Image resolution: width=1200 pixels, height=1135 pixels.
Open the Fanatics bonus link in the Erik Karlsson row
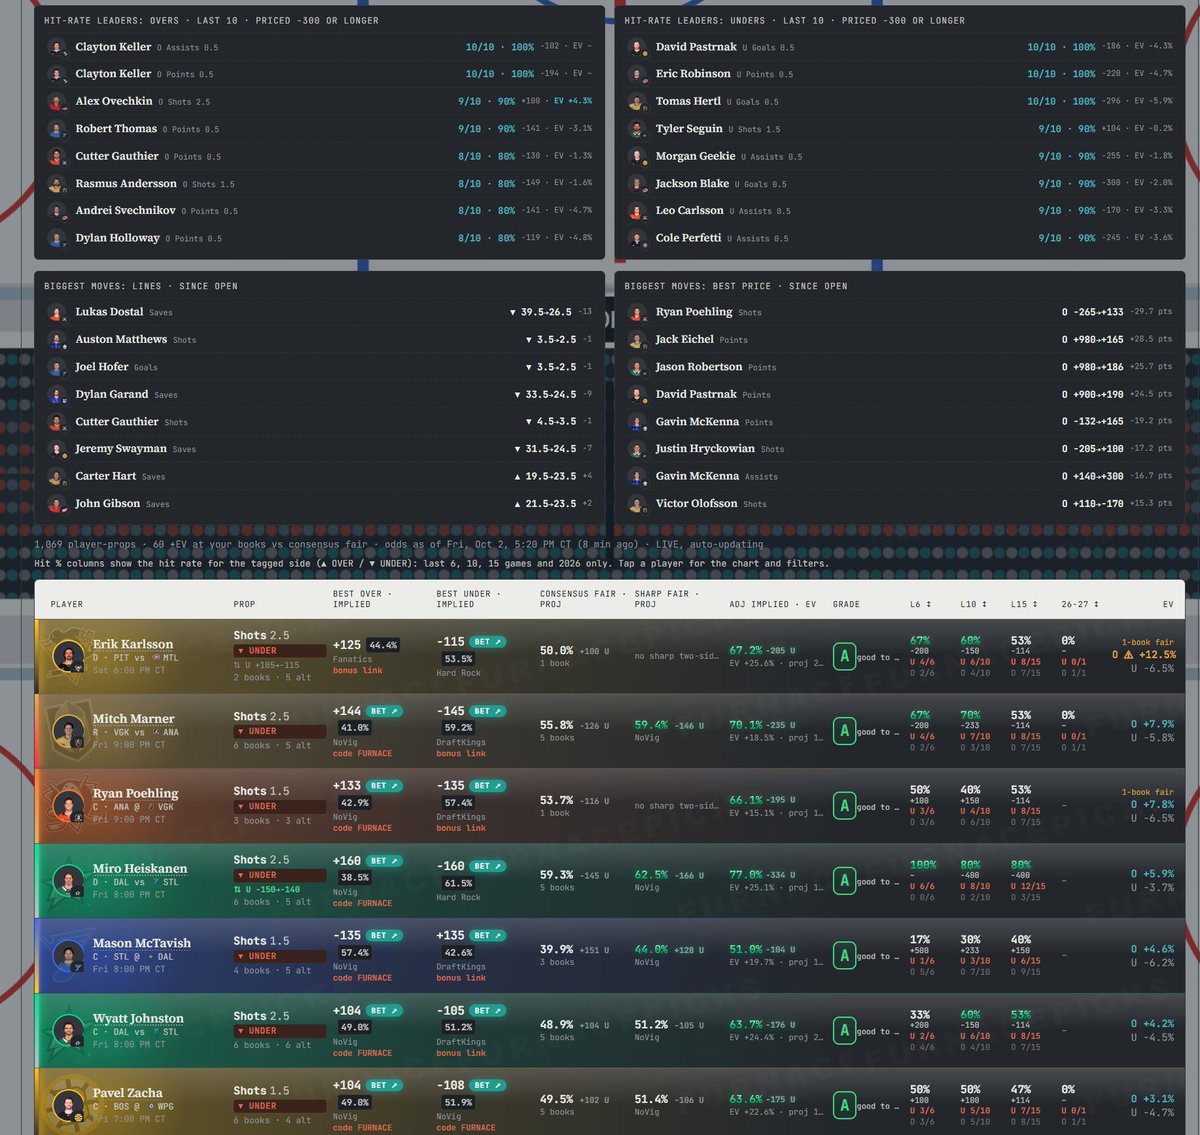pos(358,671)
